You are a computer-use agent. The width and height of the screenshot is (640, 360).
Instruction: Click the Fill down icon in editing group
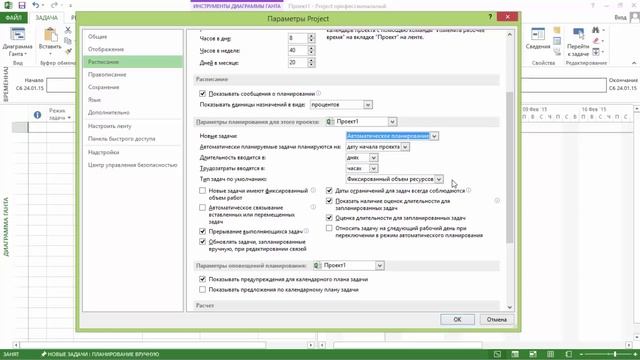596,51
